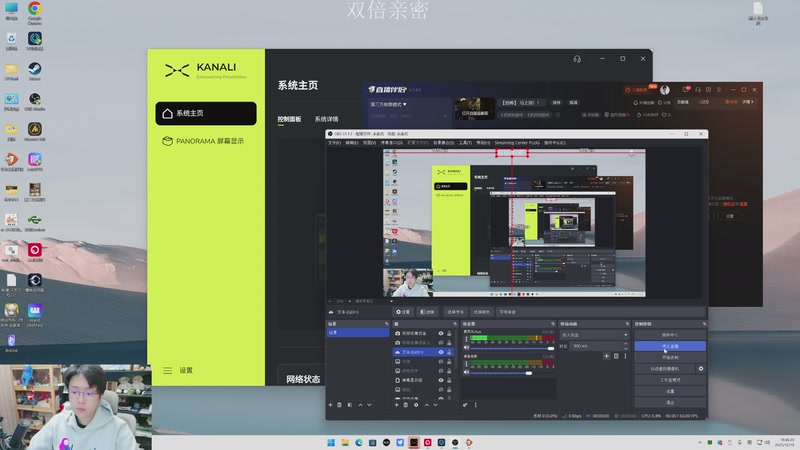Open the Steam desktop shortcut
This screenshot has width=800, height=450.
pos(35,70)
